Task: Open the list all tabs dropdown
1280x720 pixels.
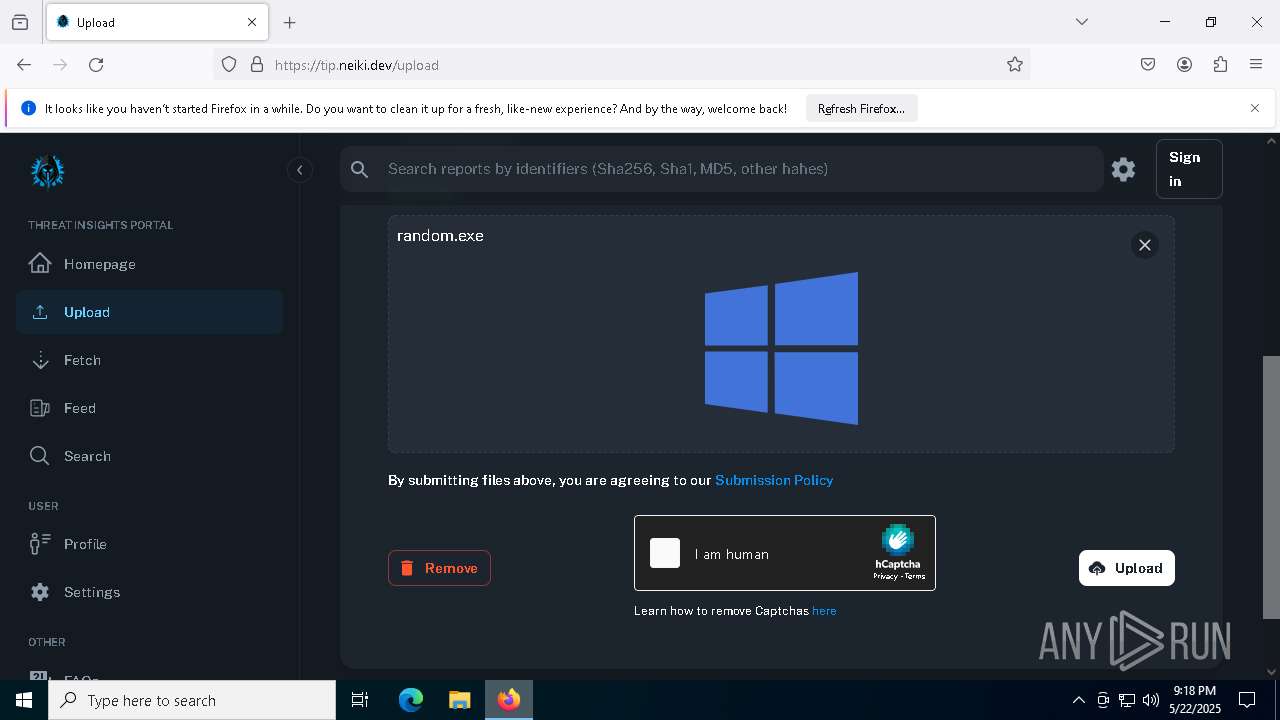Action: coord(1081,22)
